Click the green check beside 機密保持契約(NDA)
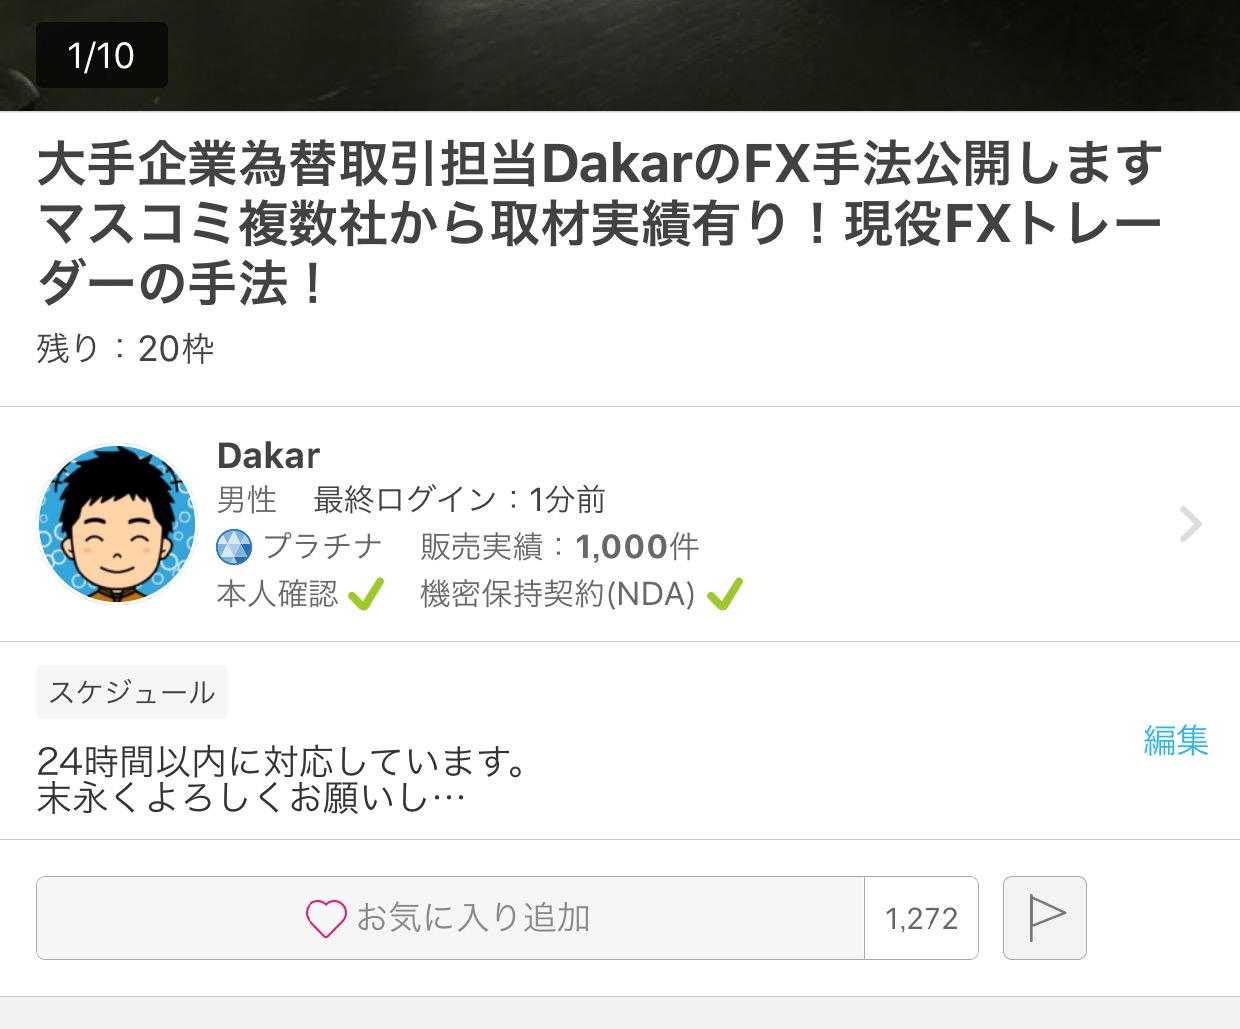 [x=725, y=595]
